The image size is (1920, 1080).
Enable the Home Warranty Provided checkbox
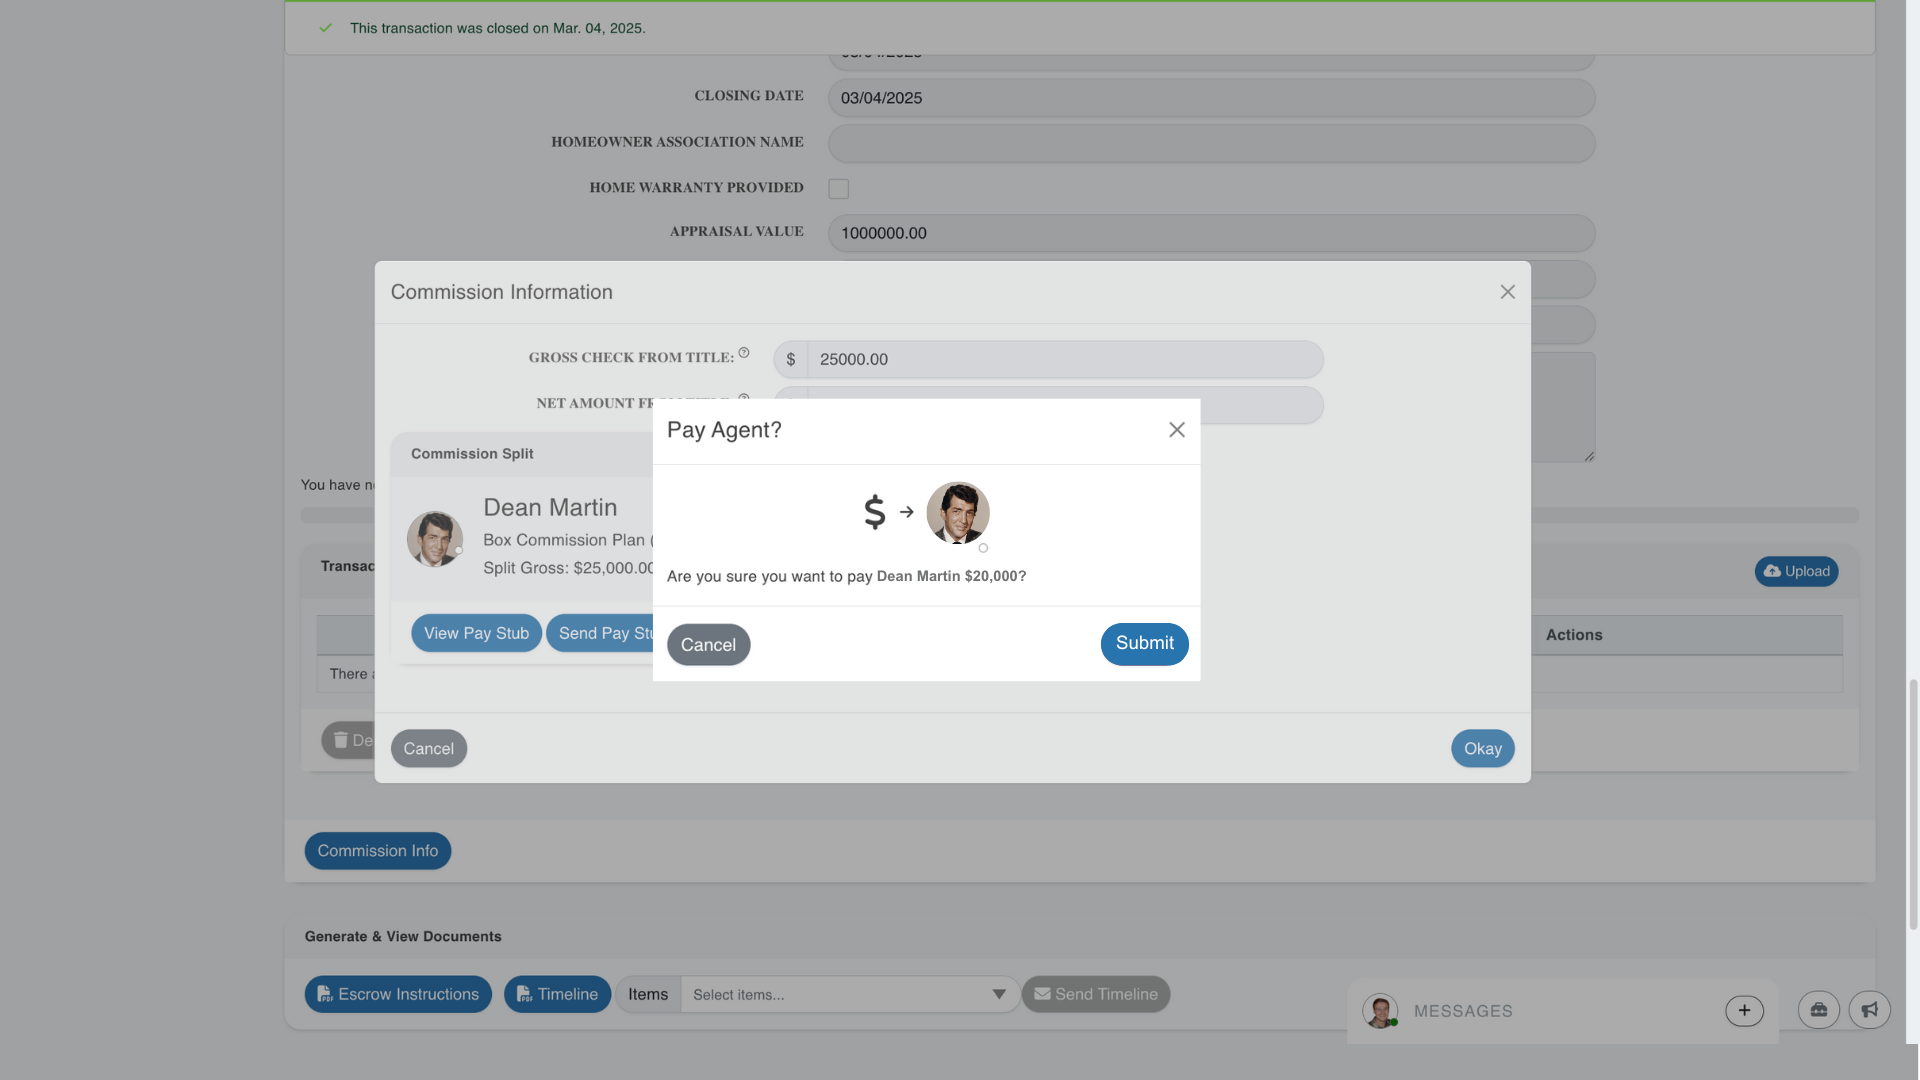click(x=838, y=188)
